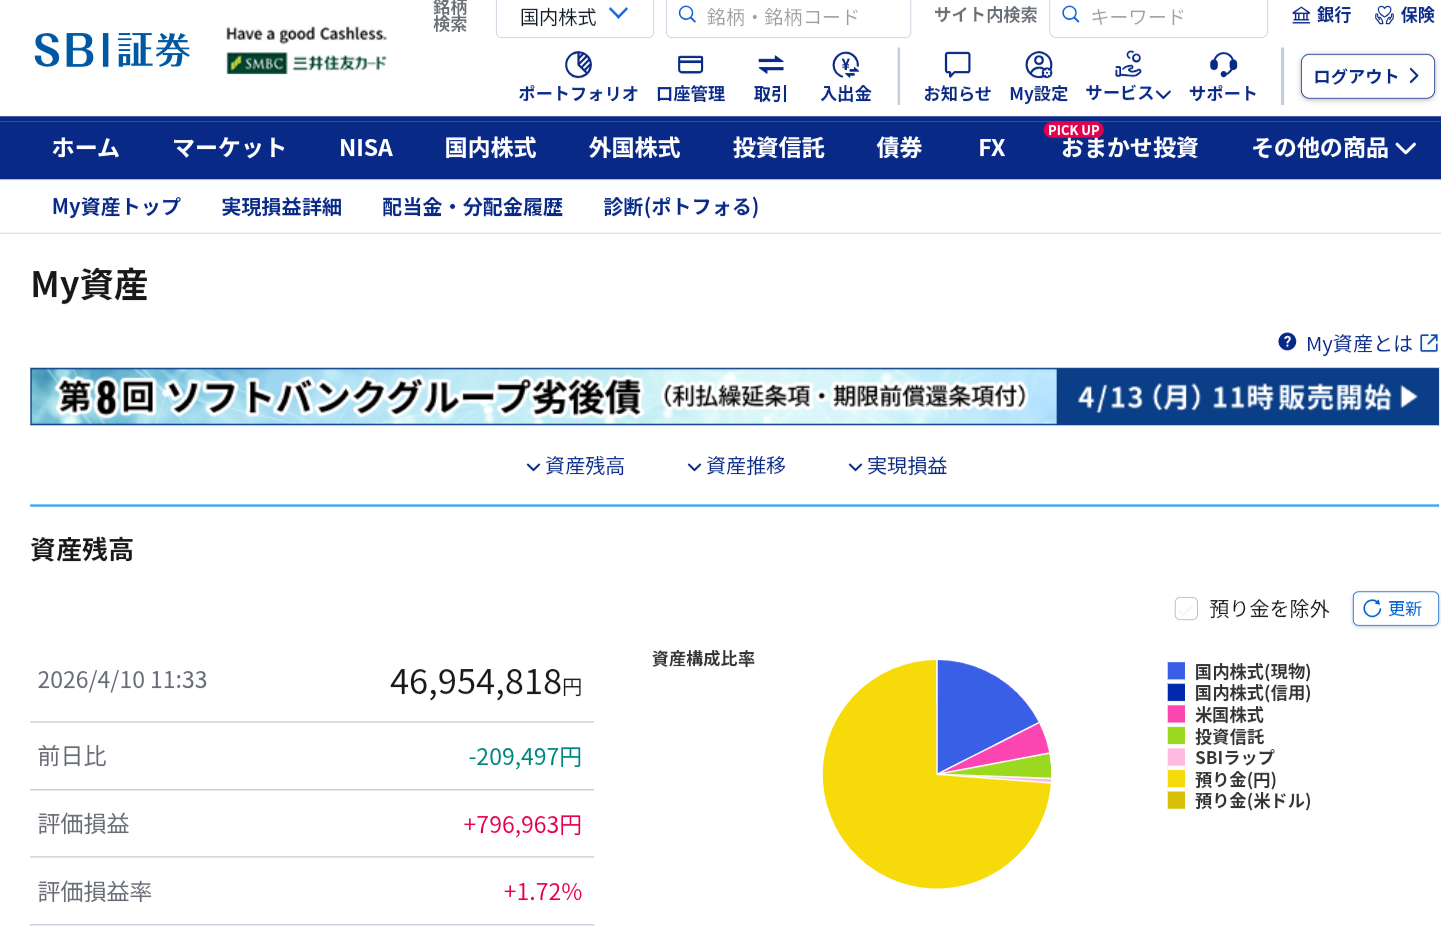Click the ログアウト button
1441x936 pixels.
(1366, 76)
